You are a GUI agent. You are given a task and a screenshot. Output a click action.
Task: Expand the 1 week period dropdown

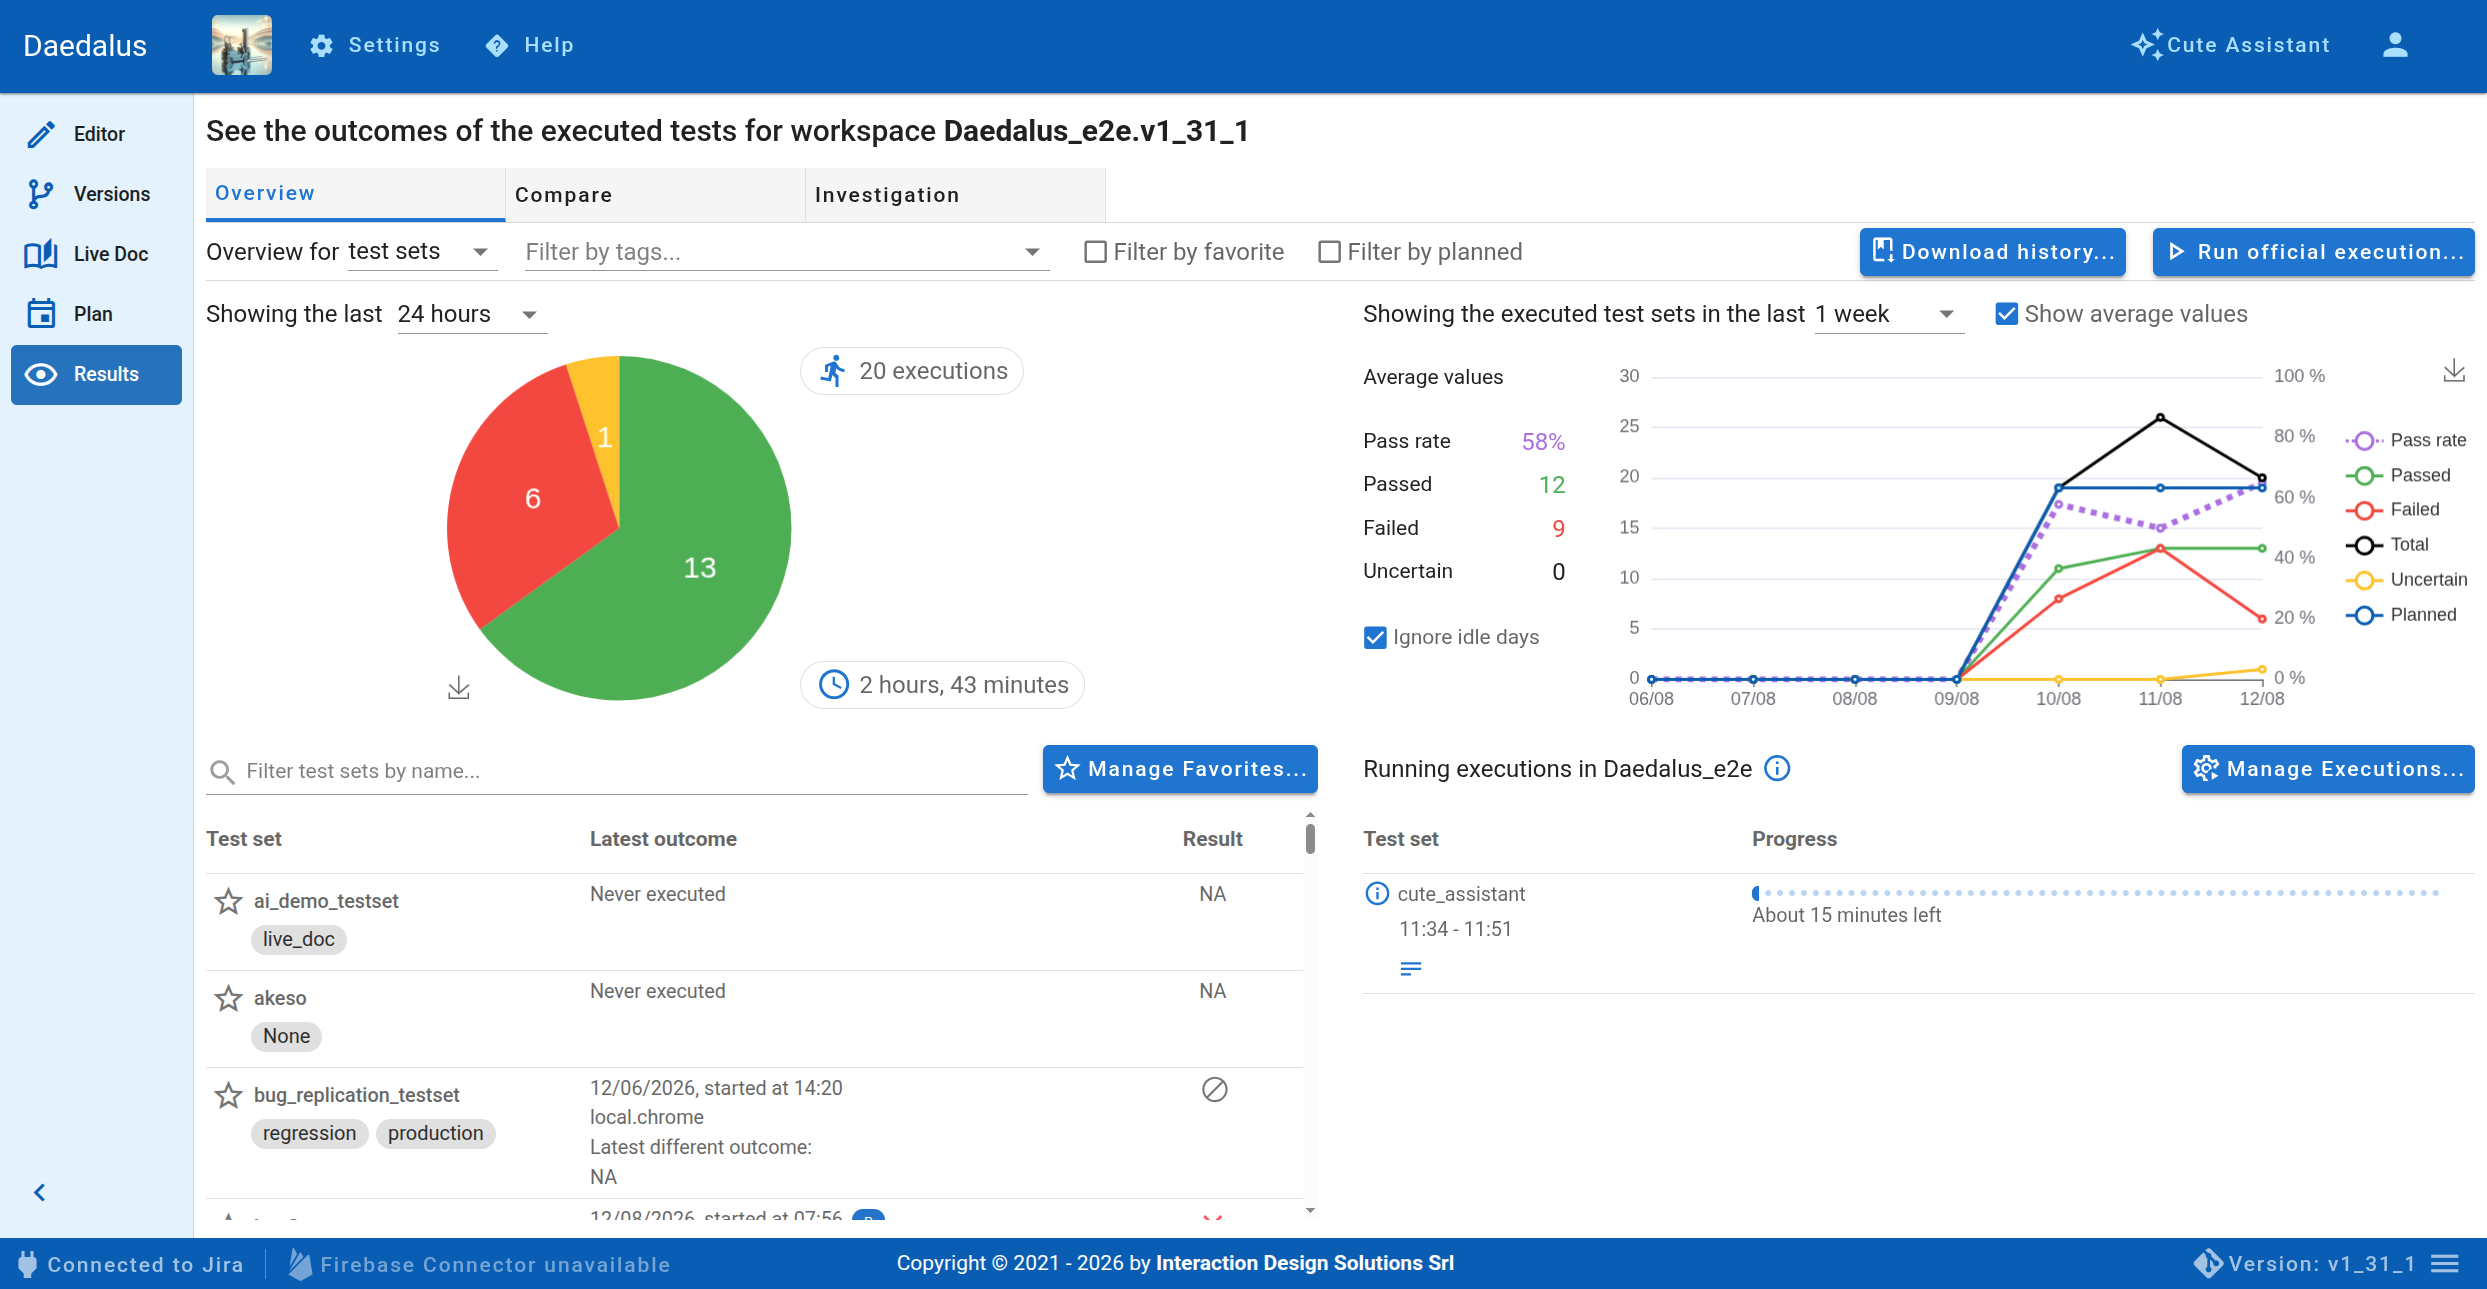coord(1889,314)
